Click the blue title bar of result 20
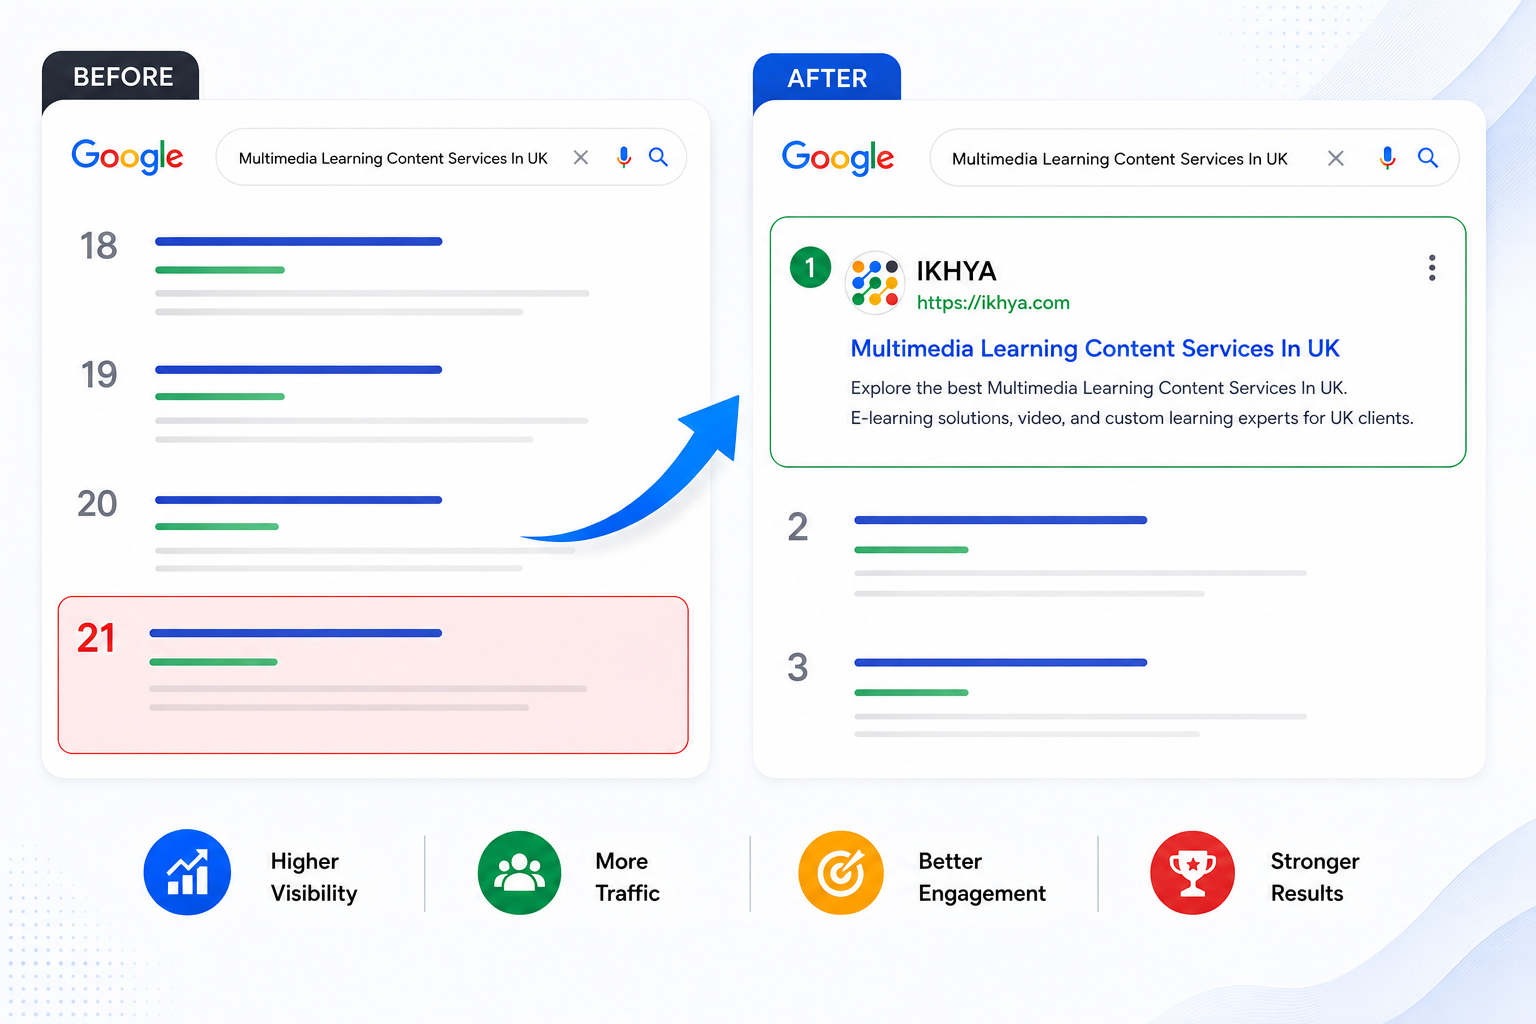1536x1024 pixels. tap(298, 500)
